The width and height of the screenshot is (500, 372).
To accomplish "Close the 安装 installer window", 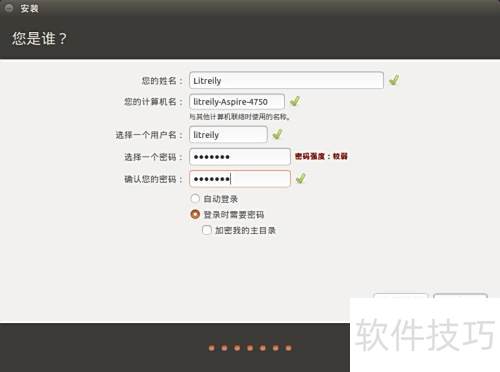I will (x=9, y=7).
